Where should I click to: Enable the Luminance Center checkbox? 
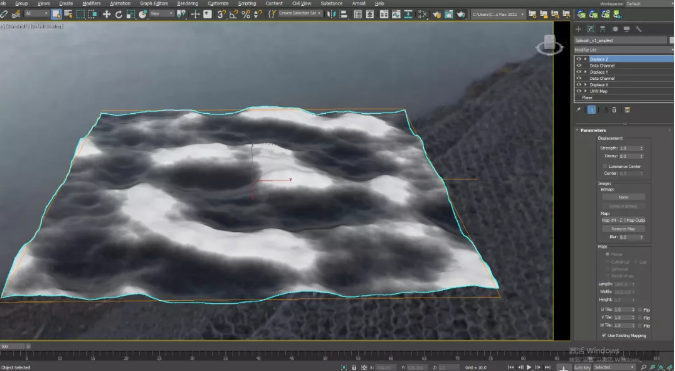coord(605,166)
